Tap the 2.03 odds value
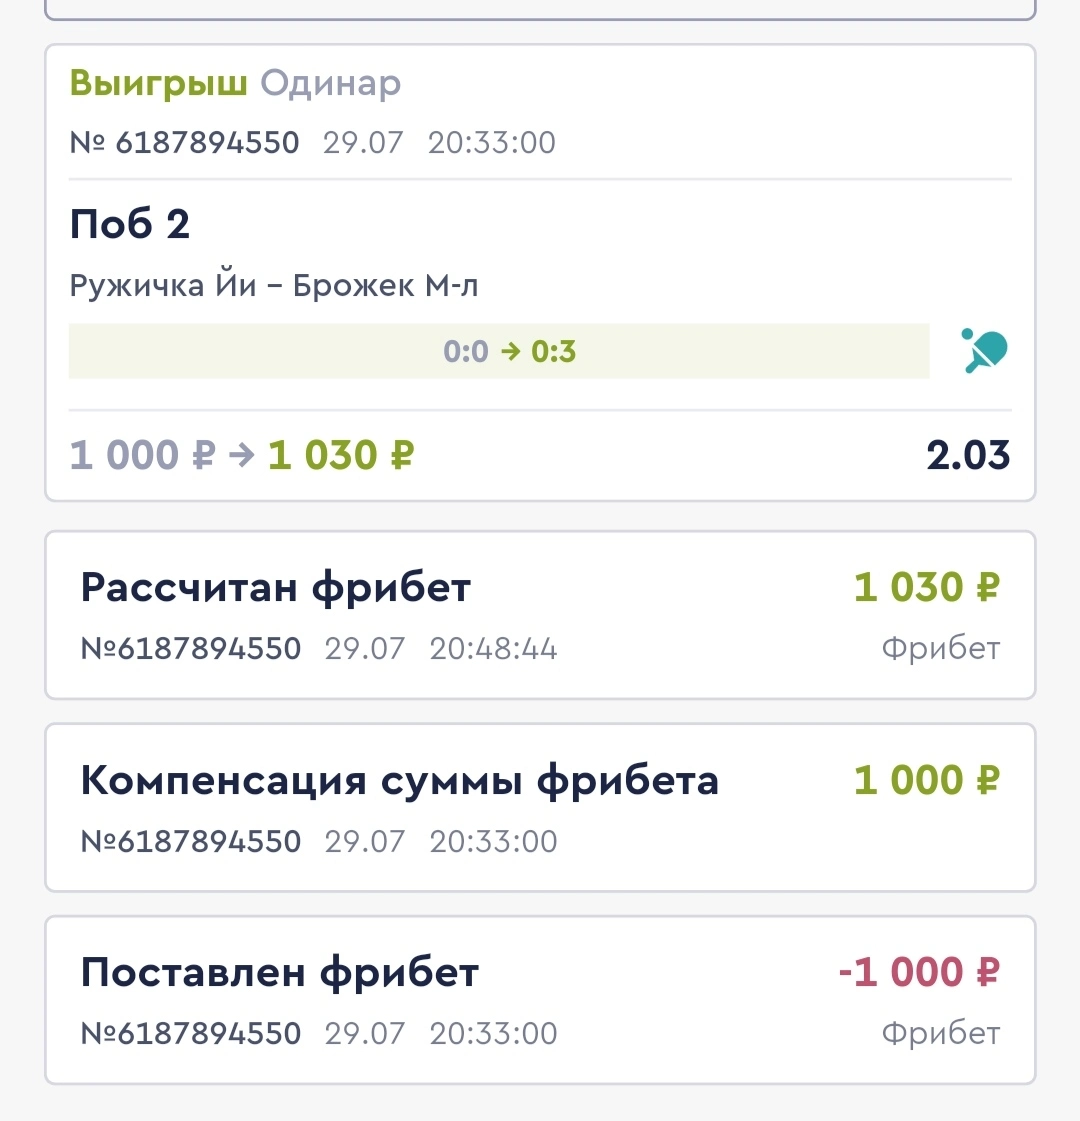 coord(968,455)
